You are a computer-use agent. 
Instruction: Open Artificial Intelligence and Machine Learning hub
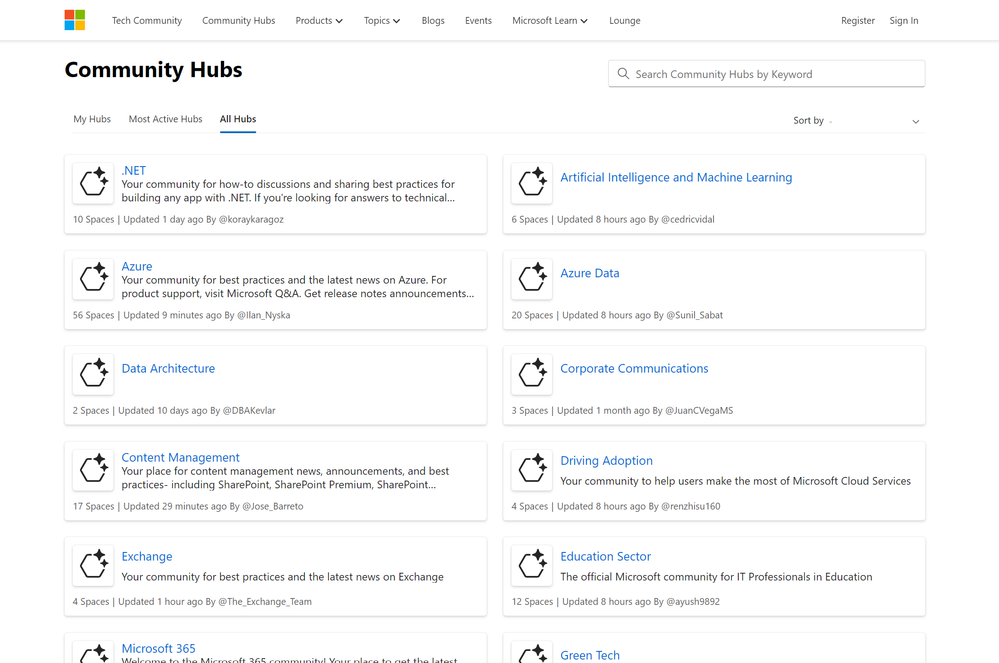(676, 177)
